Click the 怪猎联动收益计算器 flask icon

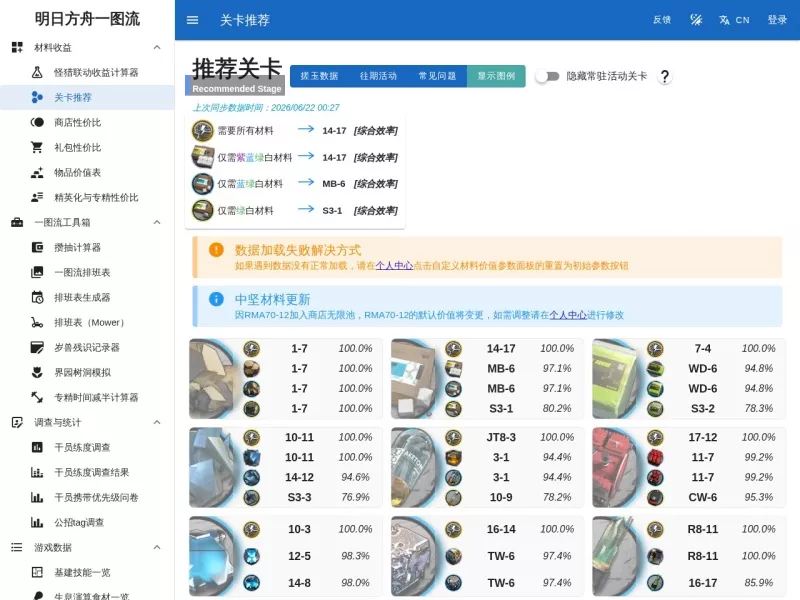coord(37,72)
